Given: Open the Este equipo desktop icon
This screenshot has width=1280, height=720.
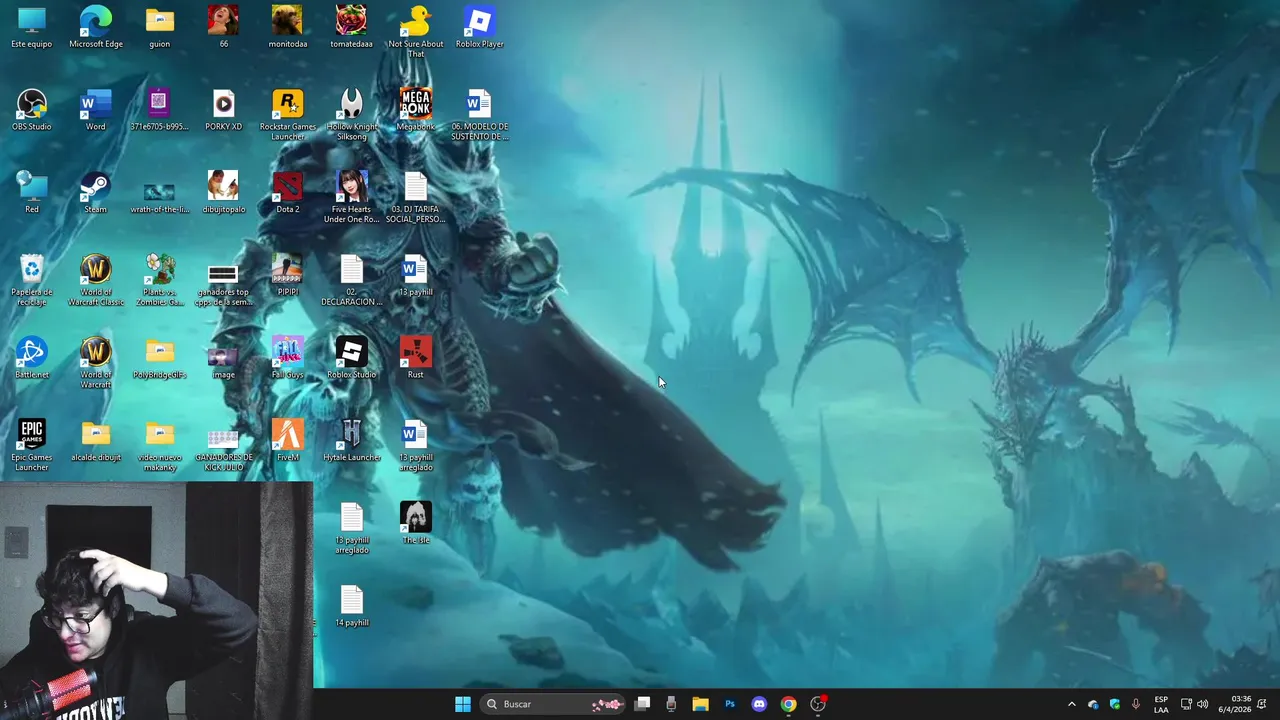Looking at the screenshot, I should click(32, 27).
